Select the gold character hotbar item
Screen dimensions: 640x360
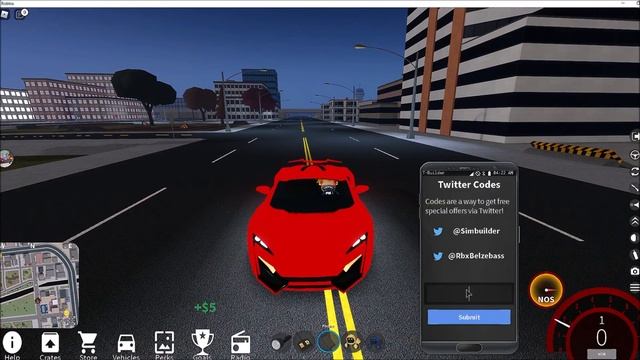click(x=352, y=342)
